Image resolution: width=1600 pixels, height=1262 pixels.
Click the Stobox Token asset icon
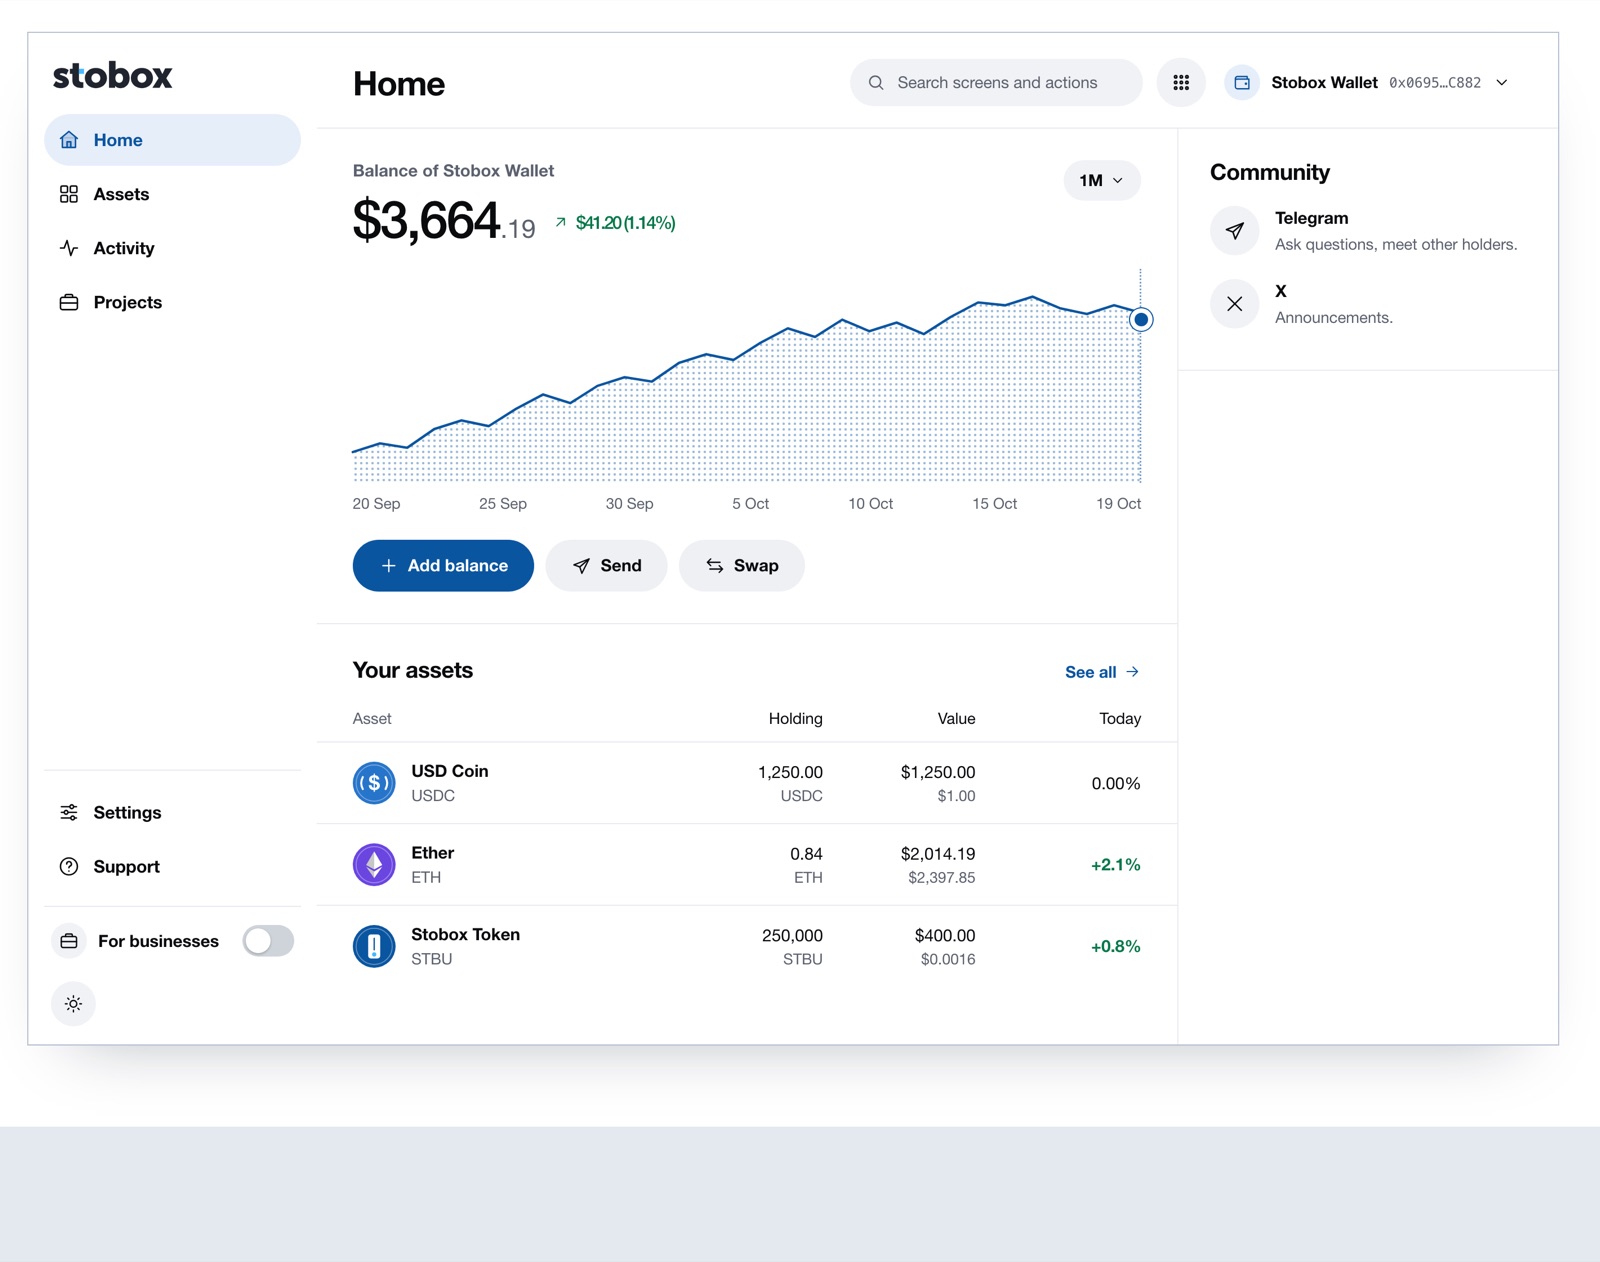374,946
